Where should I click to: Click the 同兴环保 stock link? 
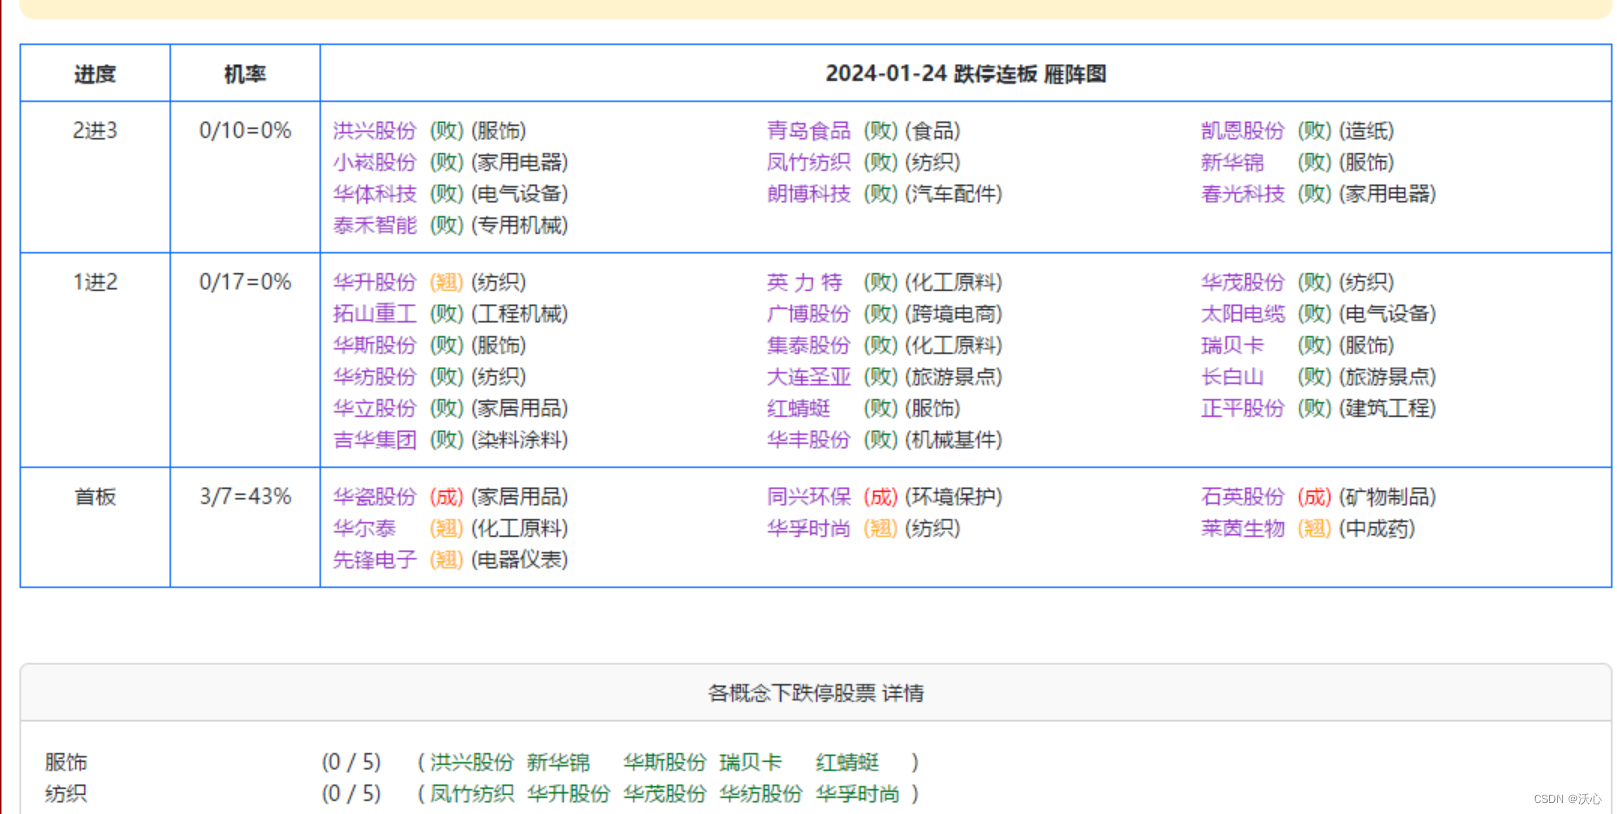(x=809, y=497)
